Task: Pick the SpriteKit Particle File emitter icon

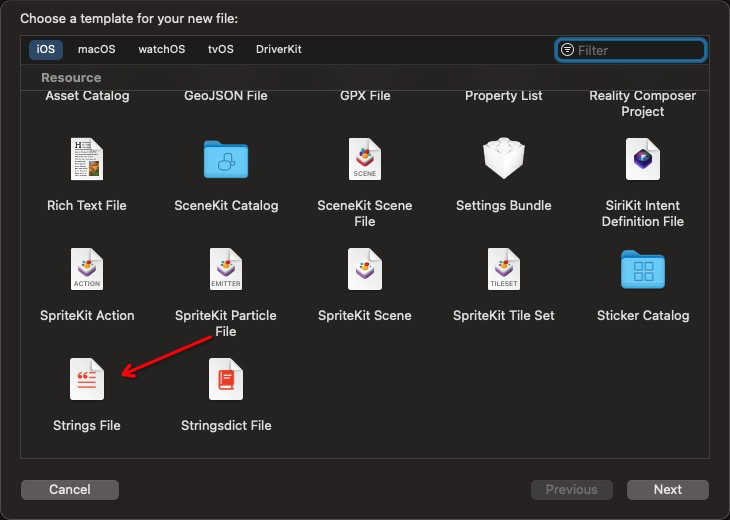Action: tap(226, 269)
